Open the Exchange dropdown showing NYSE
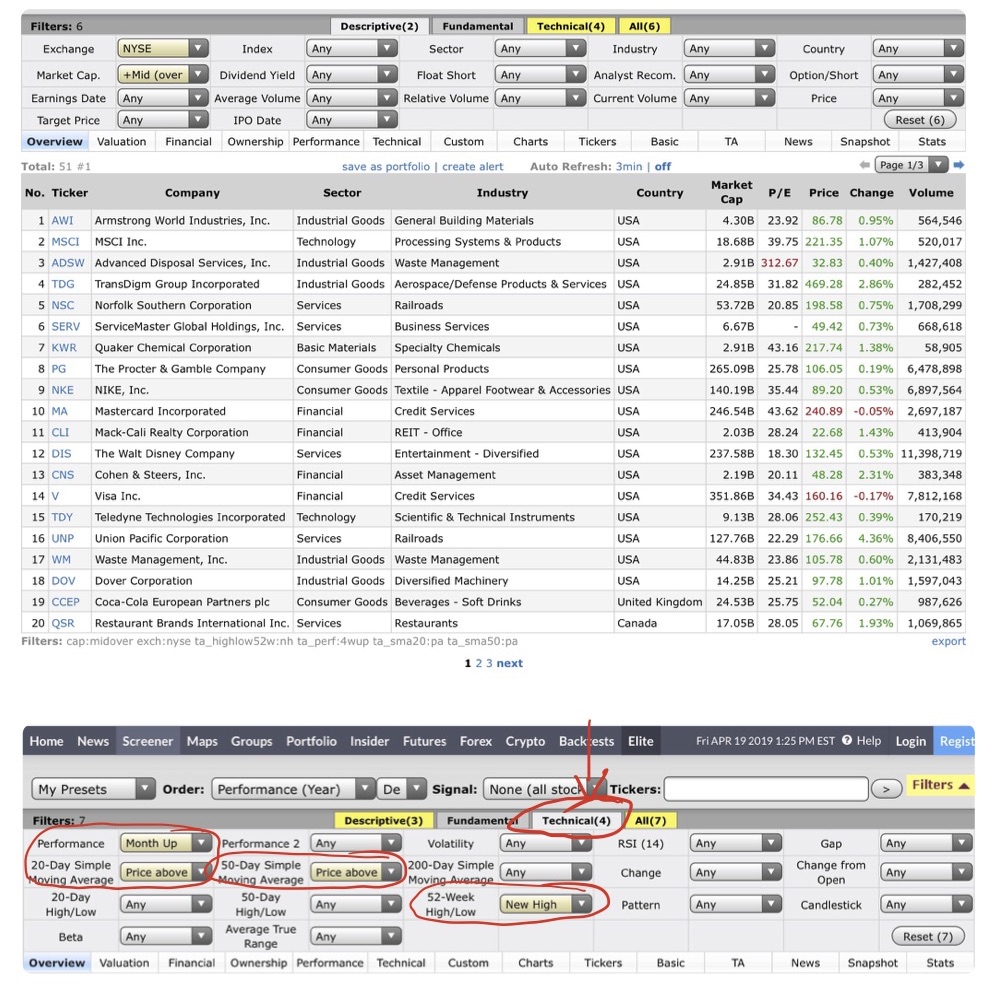 click(x=163, y=49)
